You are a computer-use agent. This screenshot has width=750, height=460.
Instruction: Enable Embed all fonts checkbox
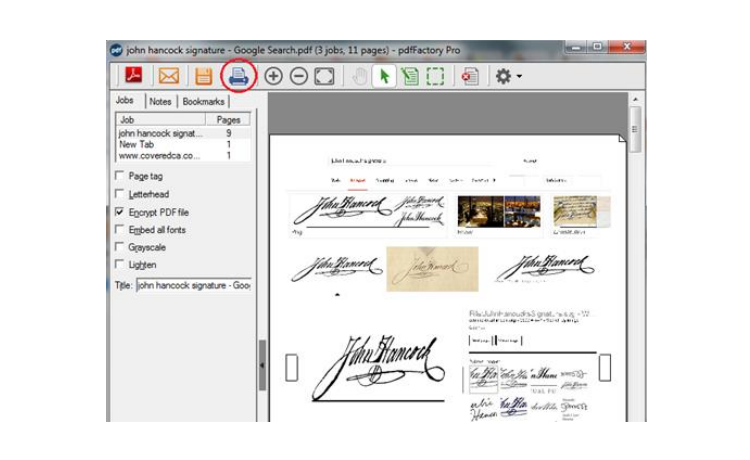[x=120, y=229]
